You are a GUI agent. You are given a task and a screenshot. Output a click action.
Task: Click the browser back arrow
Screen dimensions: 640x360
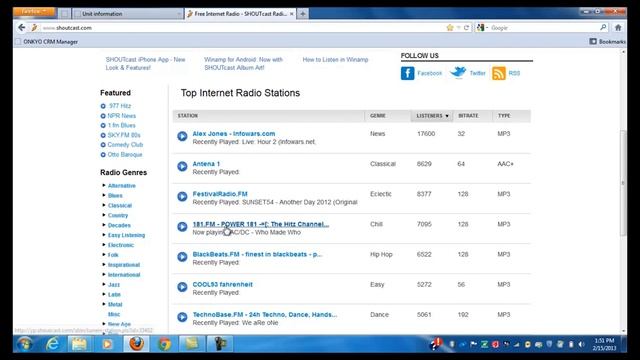(x=21, y=28)
